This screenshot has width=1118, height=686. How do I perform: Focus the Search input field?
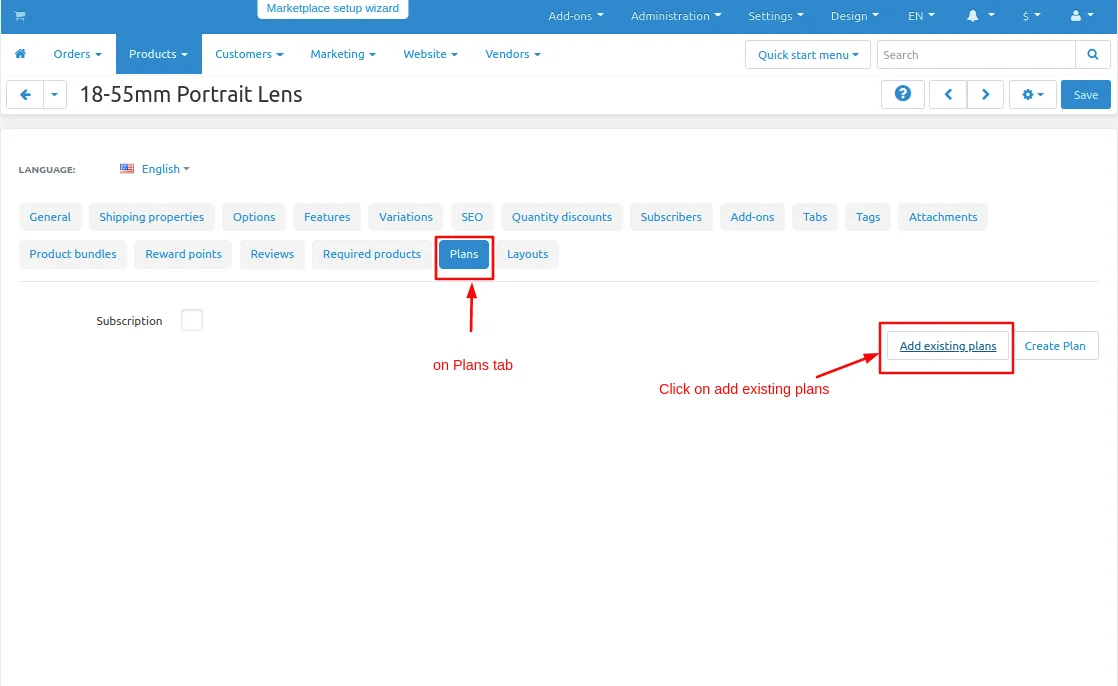click(976, 55)
